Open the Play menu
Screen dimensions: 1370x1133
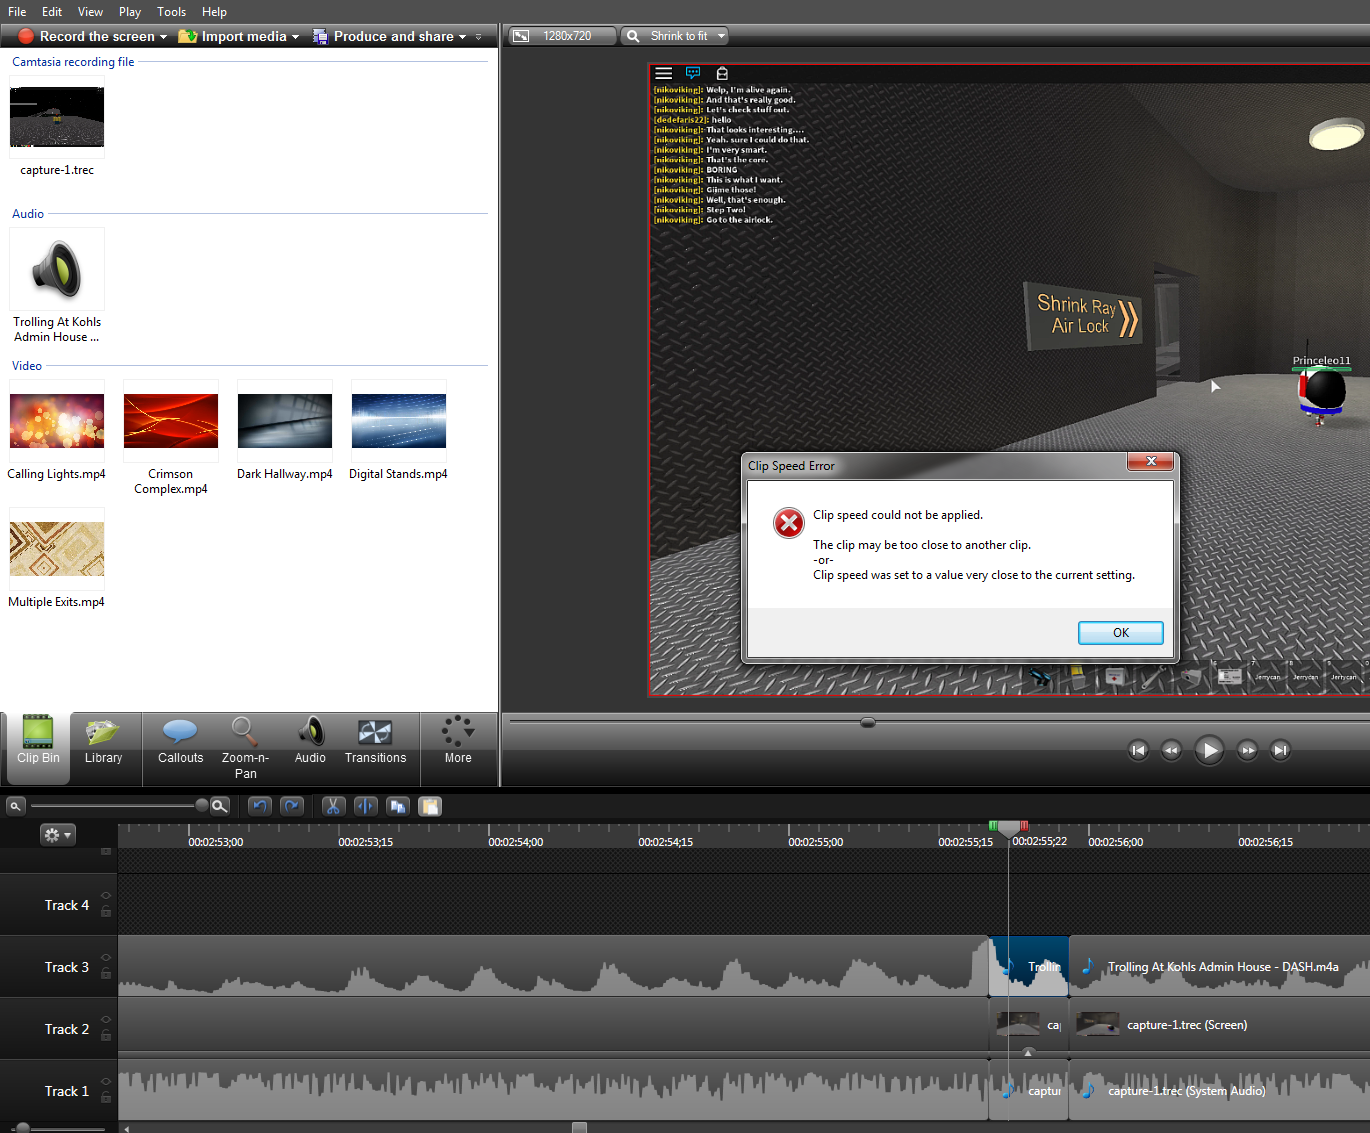(x=130, y=12)
